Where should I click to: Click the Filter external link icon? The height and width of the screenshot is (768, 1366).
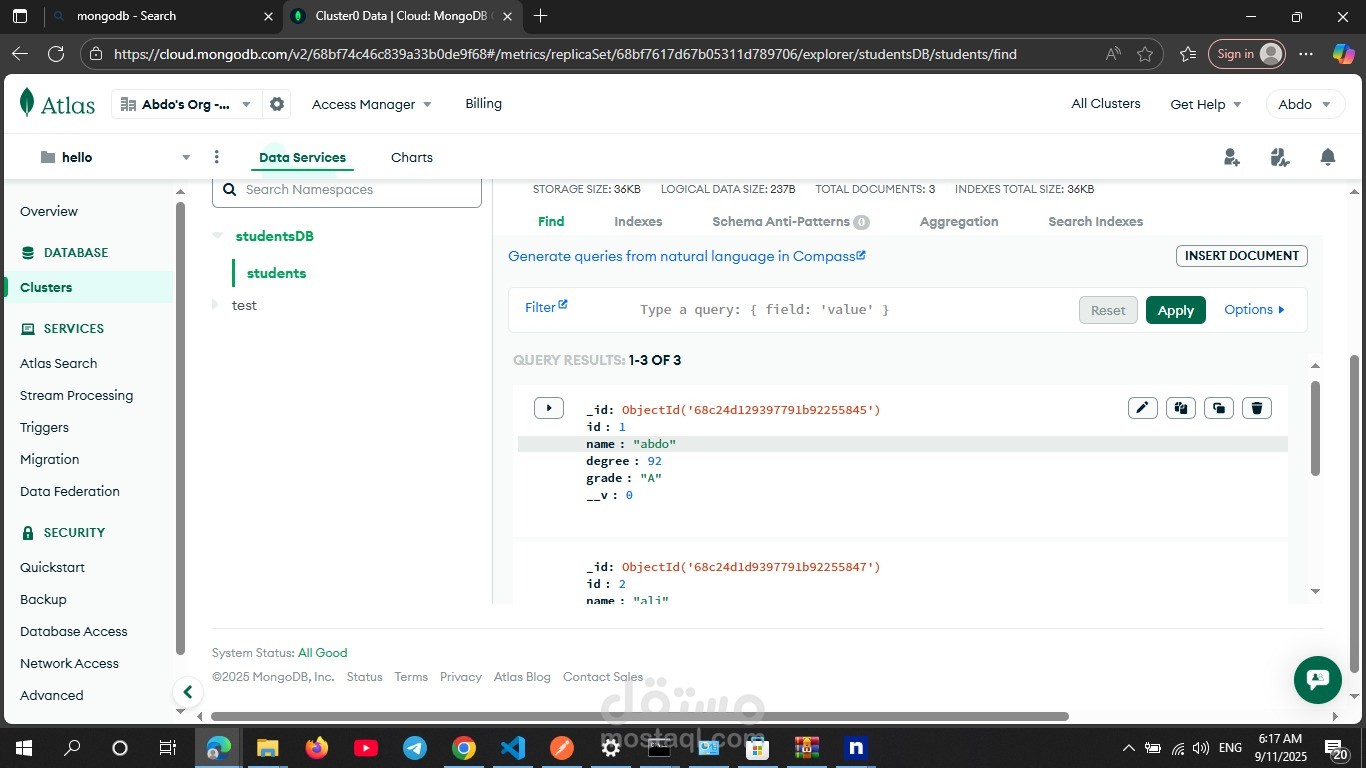(x=563, y=304)
